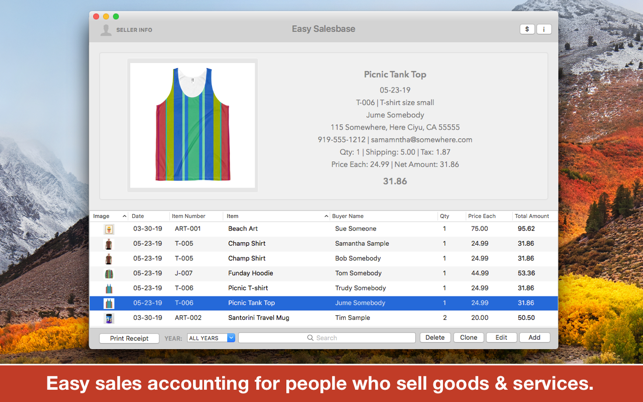Screen dimensions: 643x402
Task: Click 'ART-002' item number cell
Action: click(188, 317)
